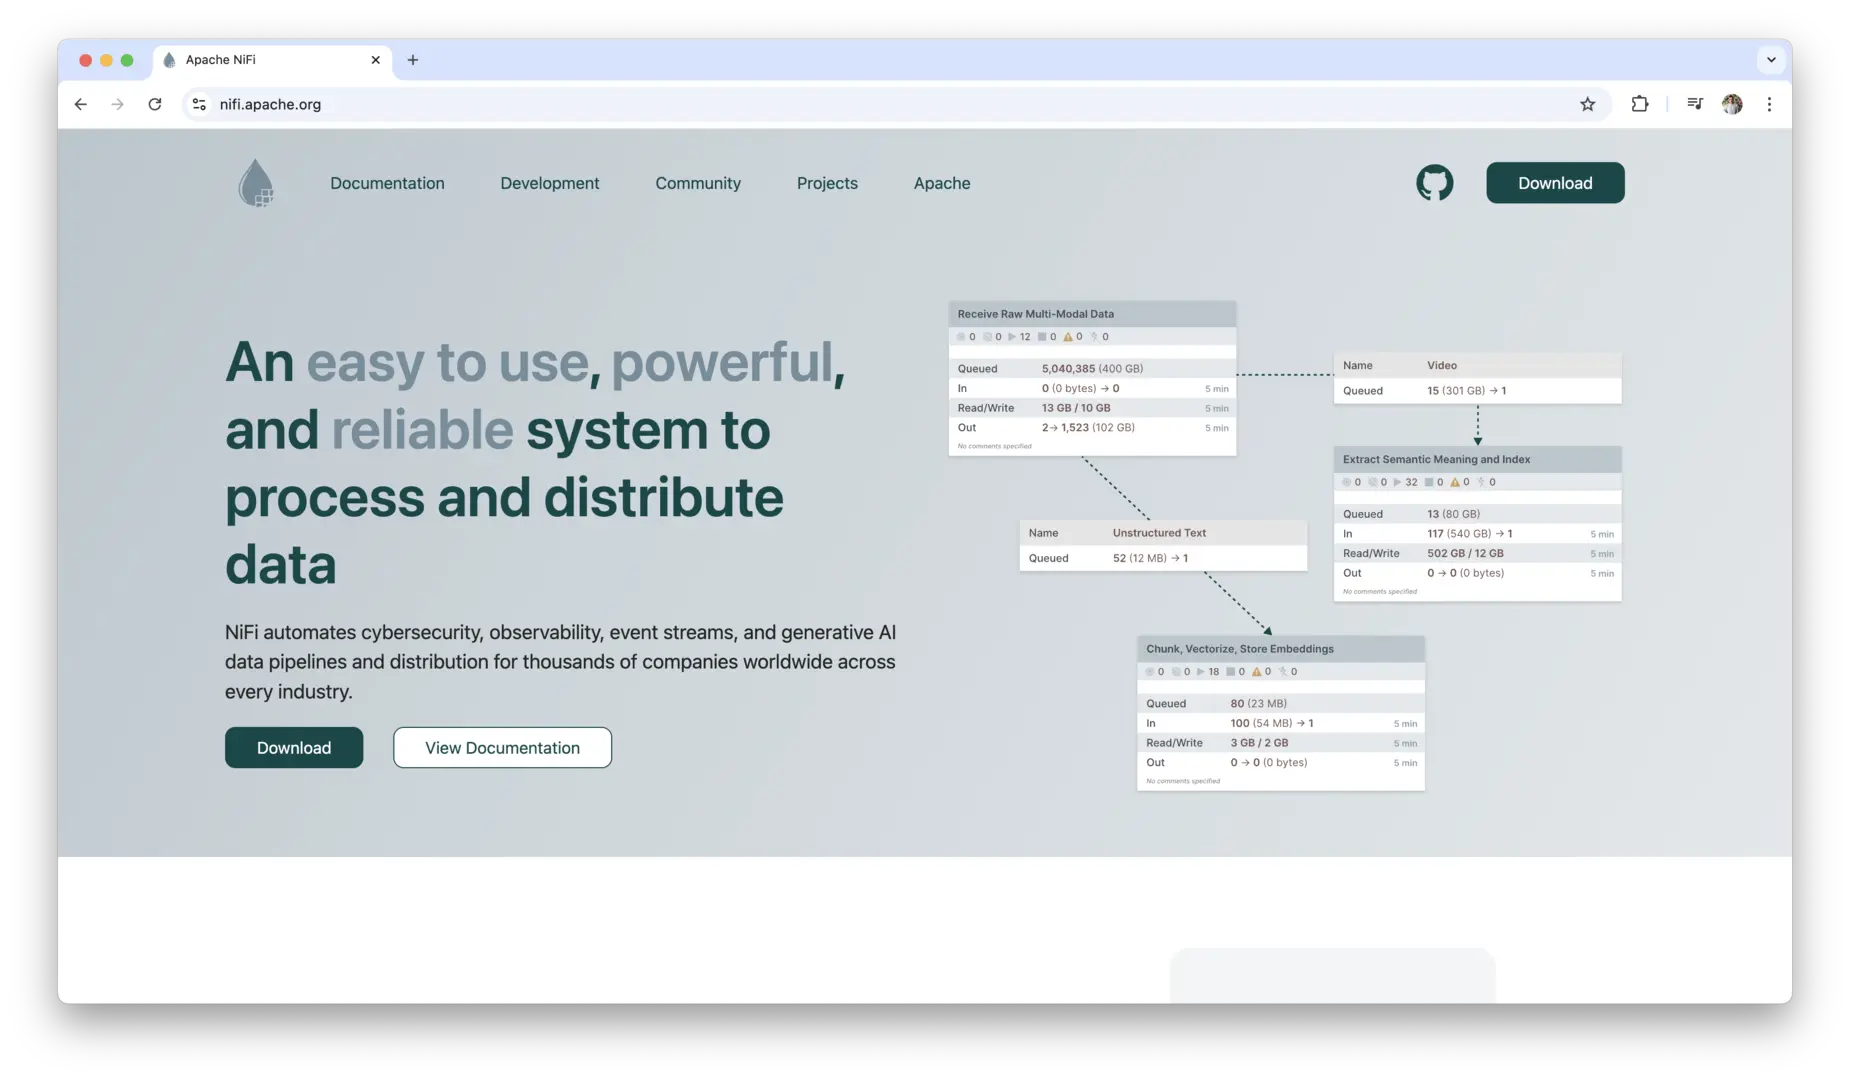1850x1080 pixels.
Task: Bookmark this page with the star icon
Action: [1587, 104]
